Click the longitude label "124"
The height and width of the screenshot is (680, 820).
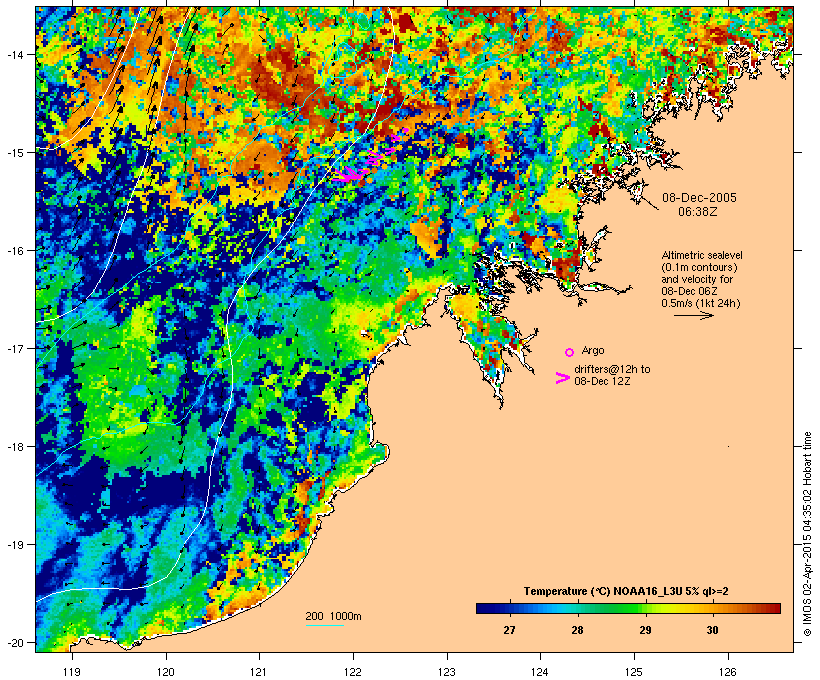pos(541,672)
